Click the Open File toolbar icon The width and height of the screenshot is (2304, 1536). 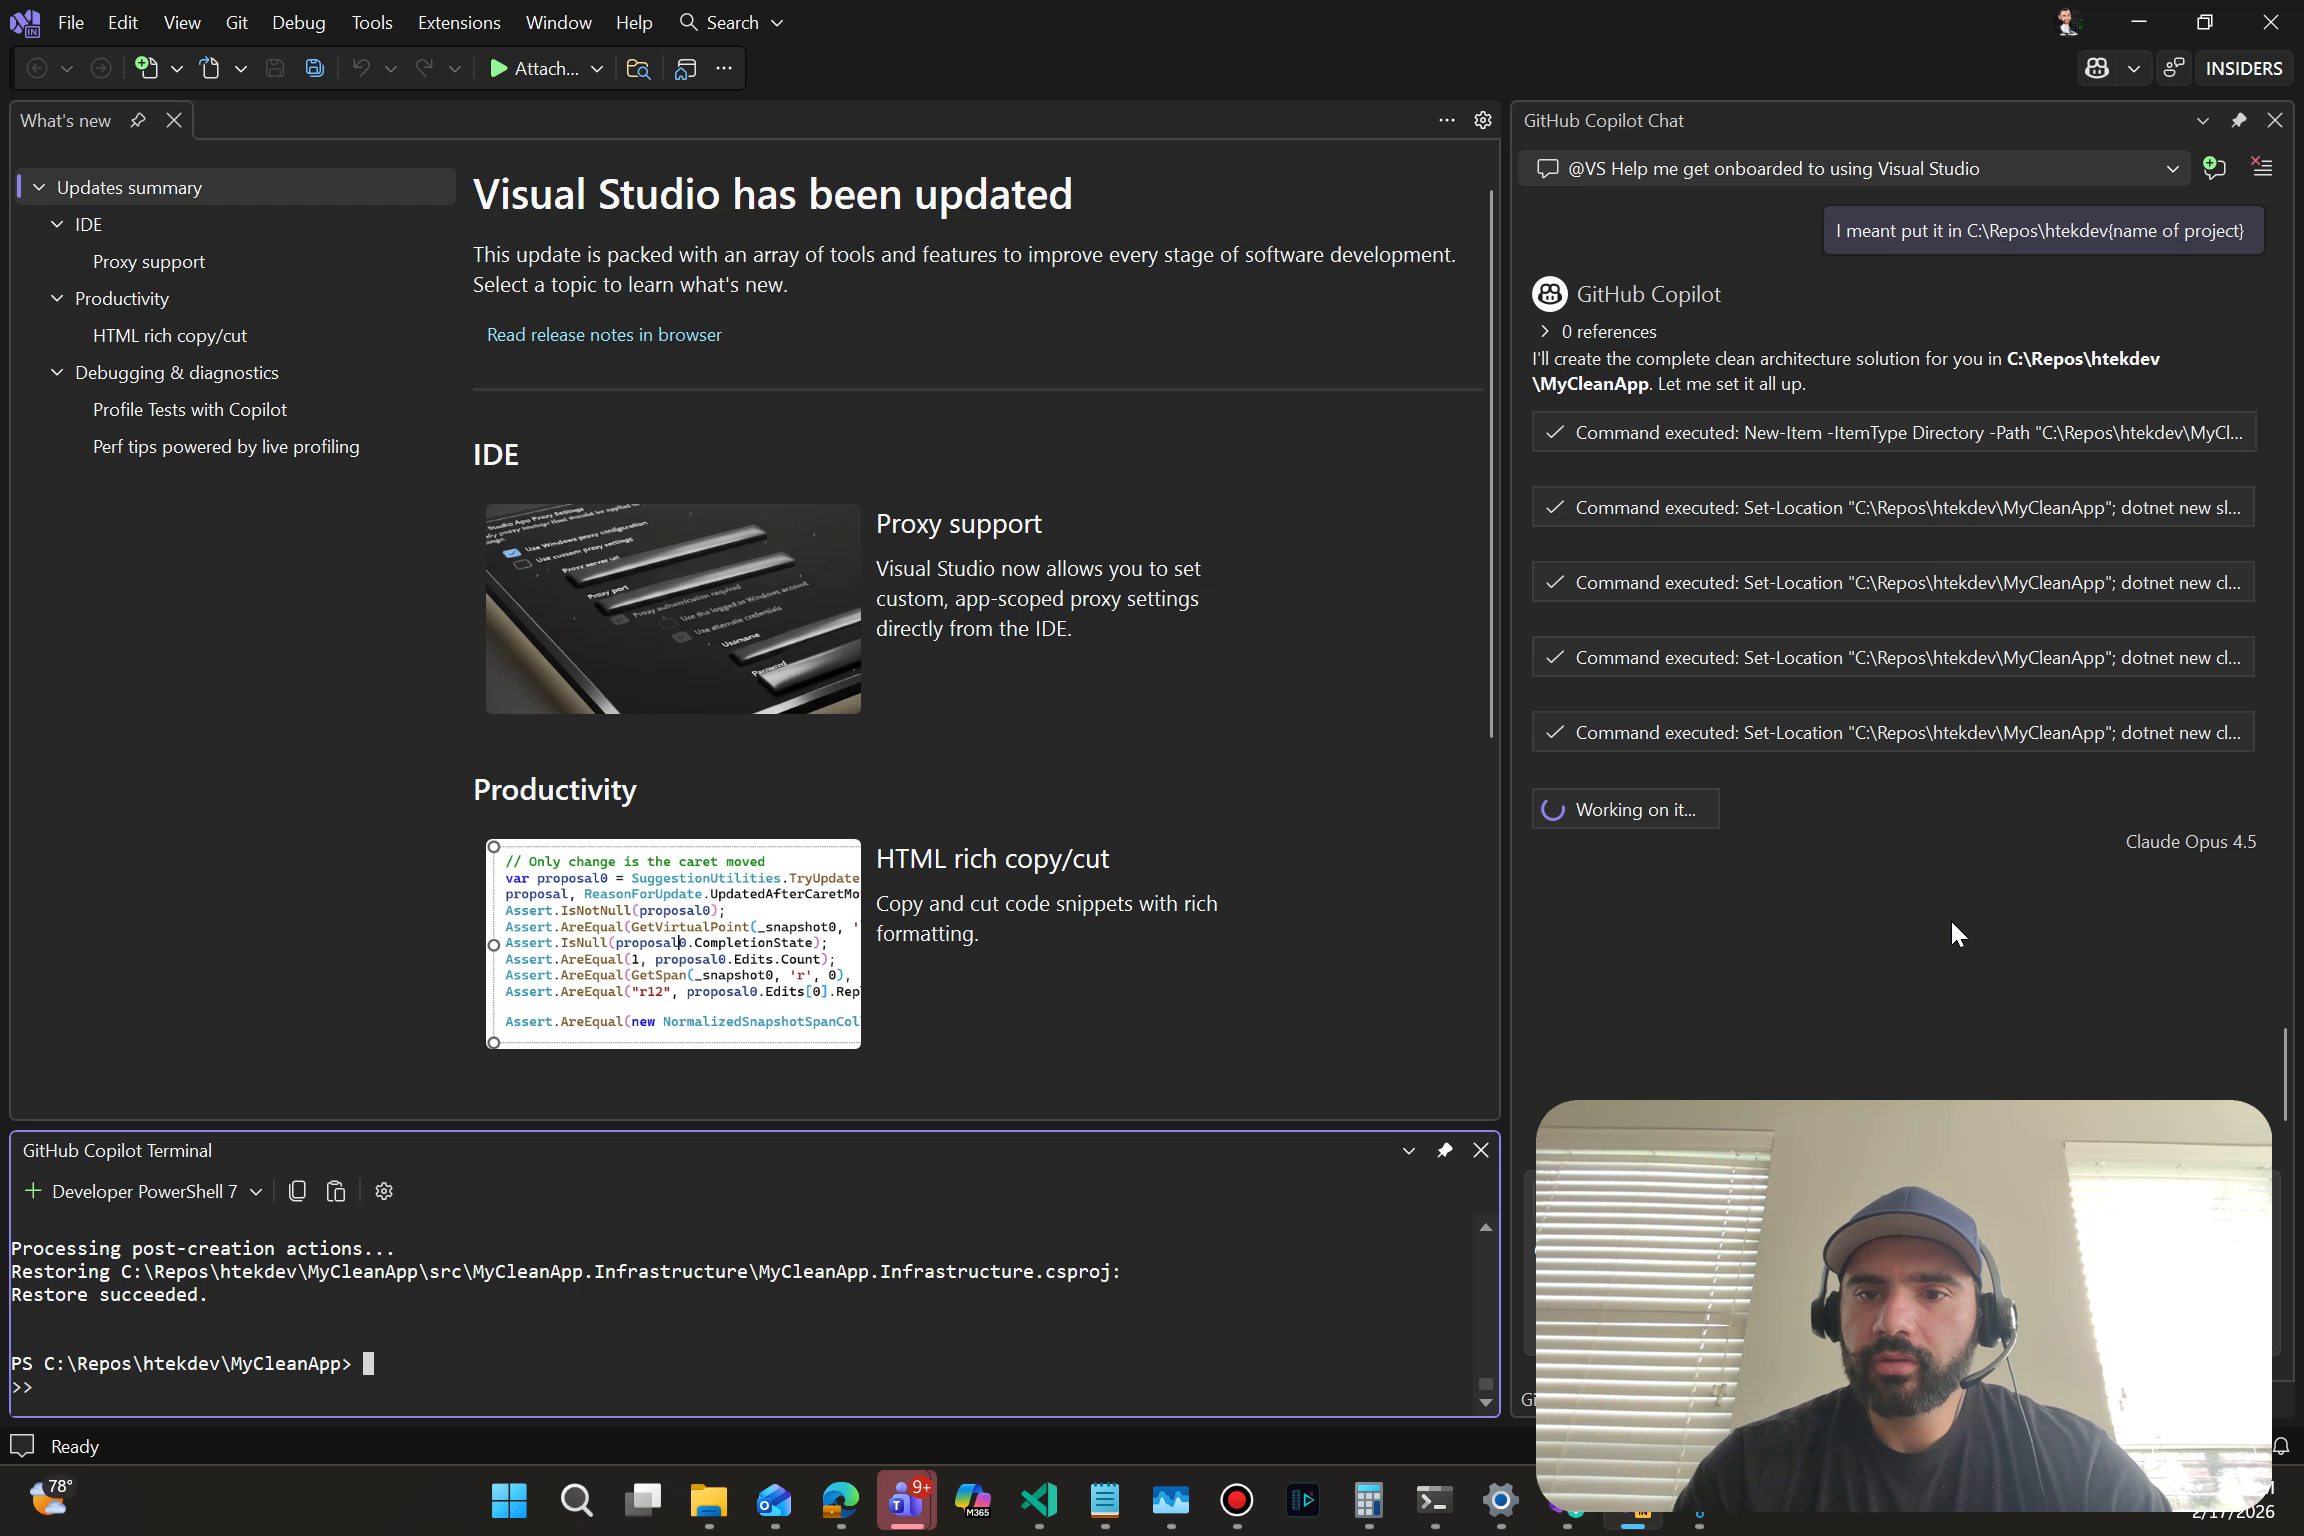pyautogui.click(x=210, y=68)
